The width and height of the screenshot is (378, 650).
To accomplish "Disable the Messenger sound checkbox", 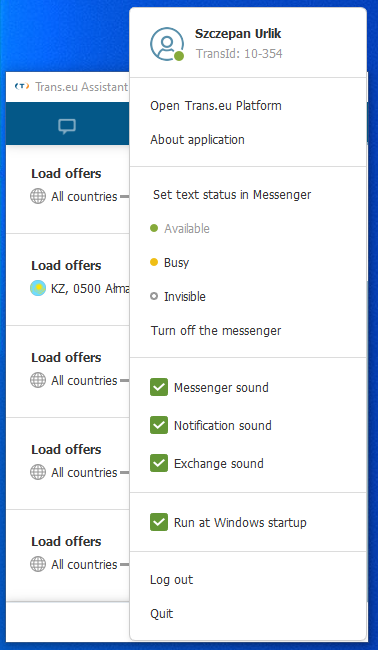I will 159,387.
